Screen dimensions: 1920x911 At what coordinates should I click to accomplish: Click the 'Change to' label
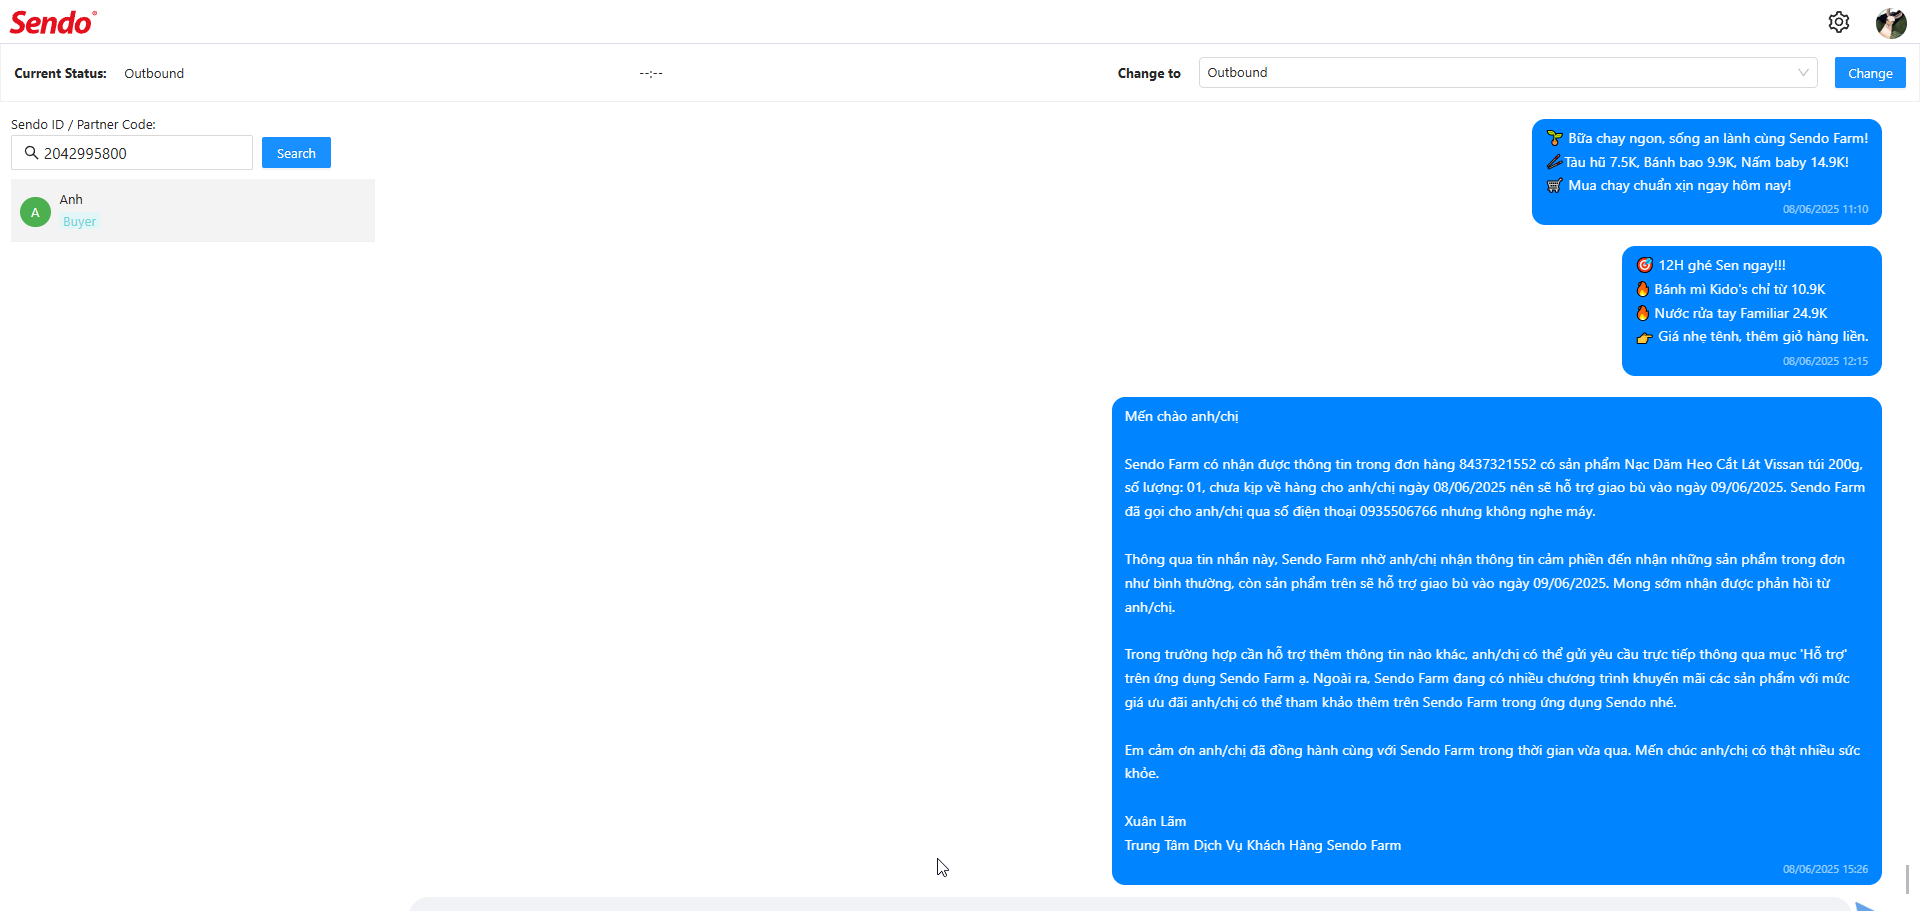[x=1149, y=73]
